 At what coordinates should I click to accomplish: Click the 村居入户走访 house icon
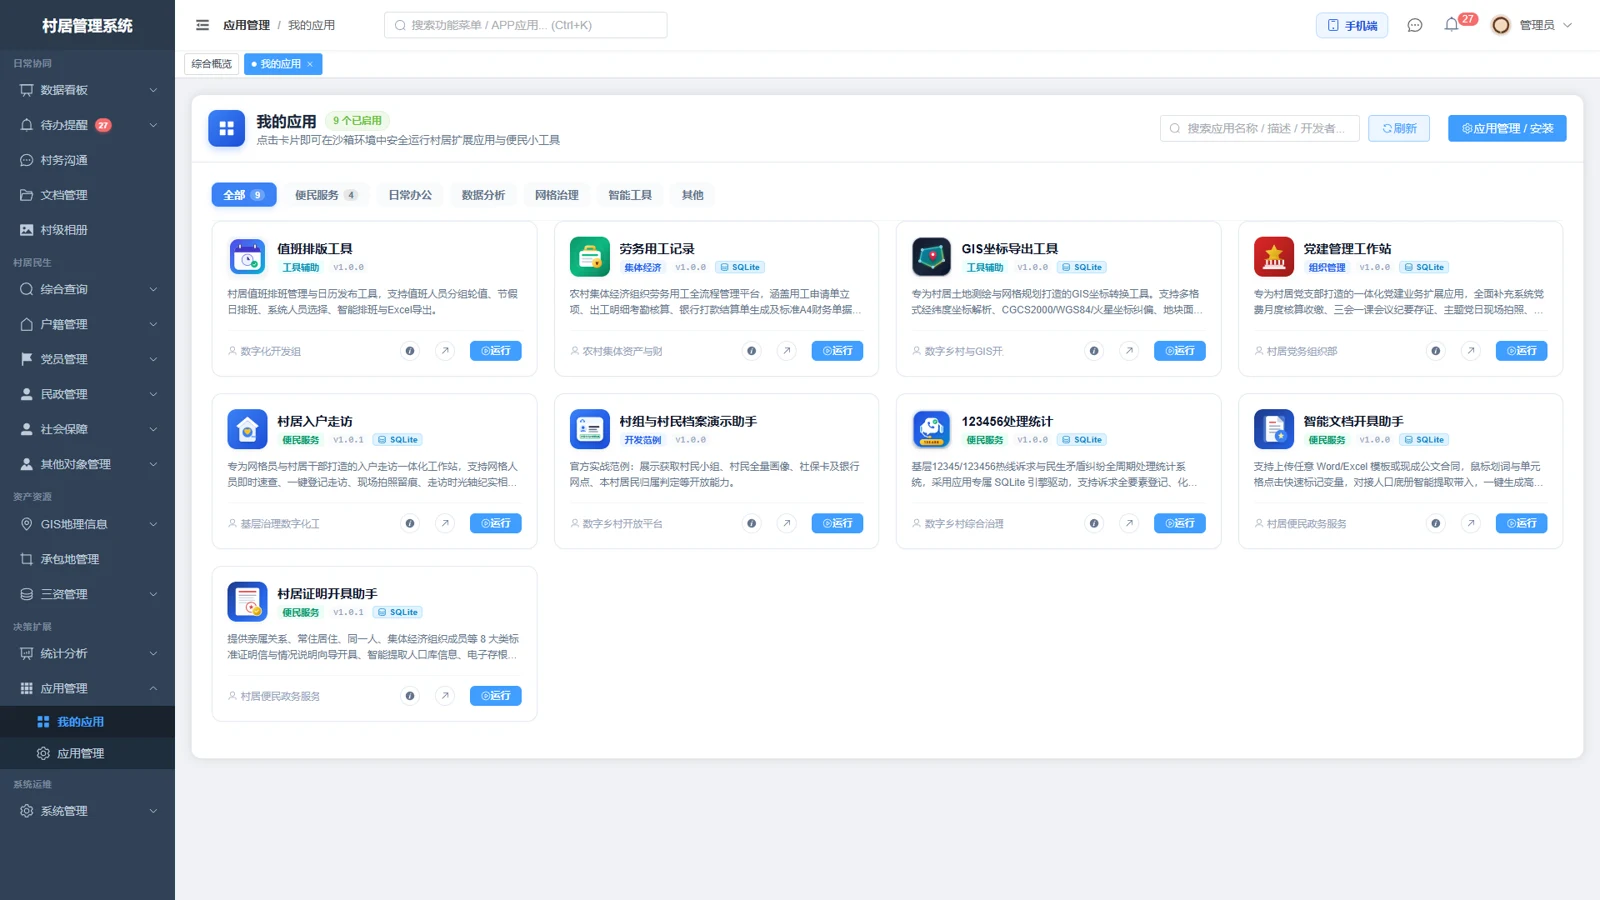click(x=247, y=429)
